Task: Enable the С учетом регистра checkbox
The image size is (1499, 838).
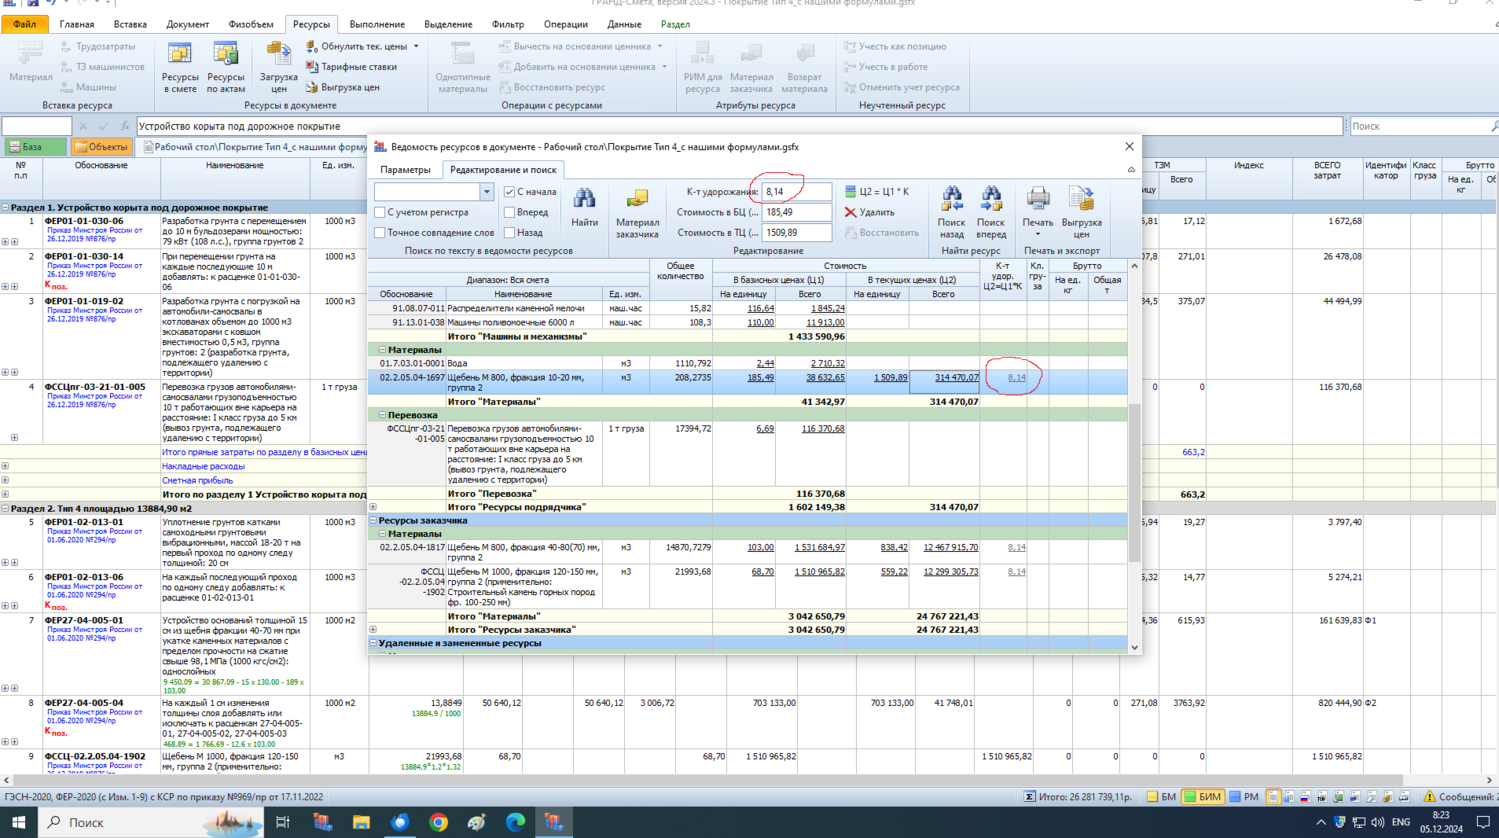Action: (380, 212)
